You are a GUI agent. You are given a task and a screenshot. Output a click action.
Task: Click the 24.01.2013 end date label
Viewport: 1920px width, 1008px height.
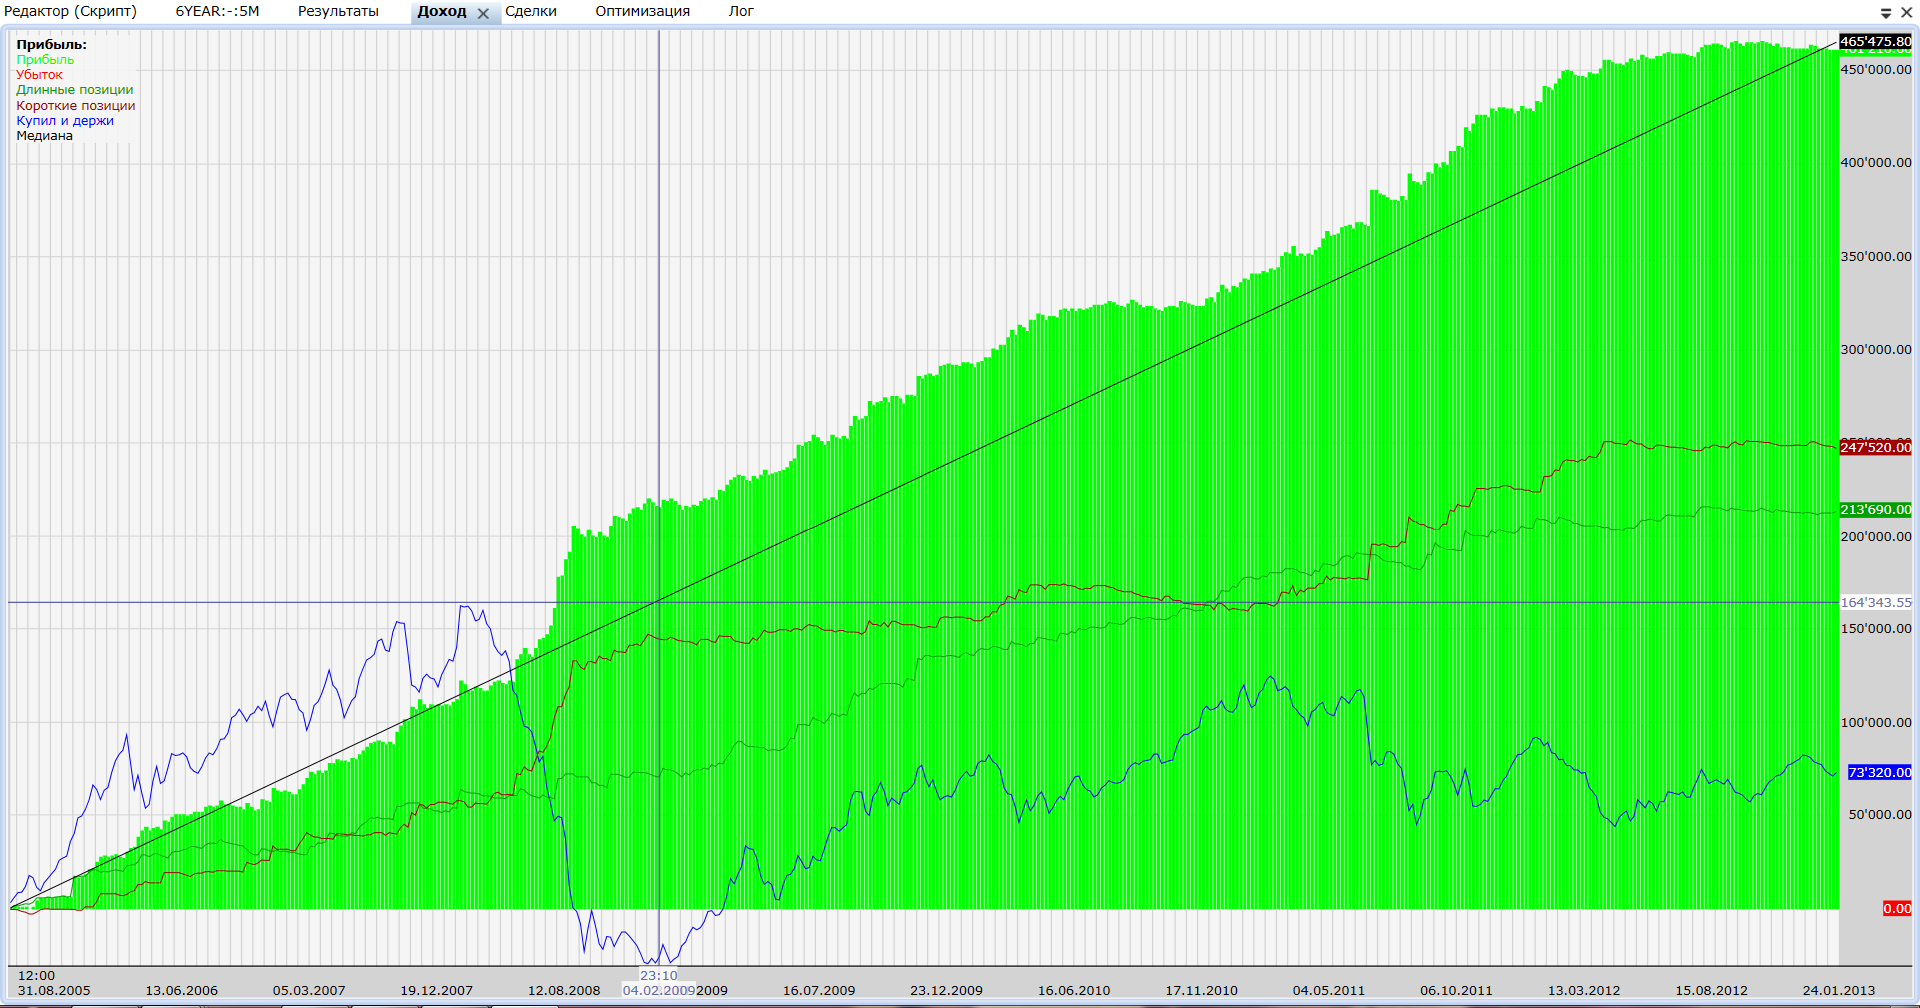coord(1839,991)
